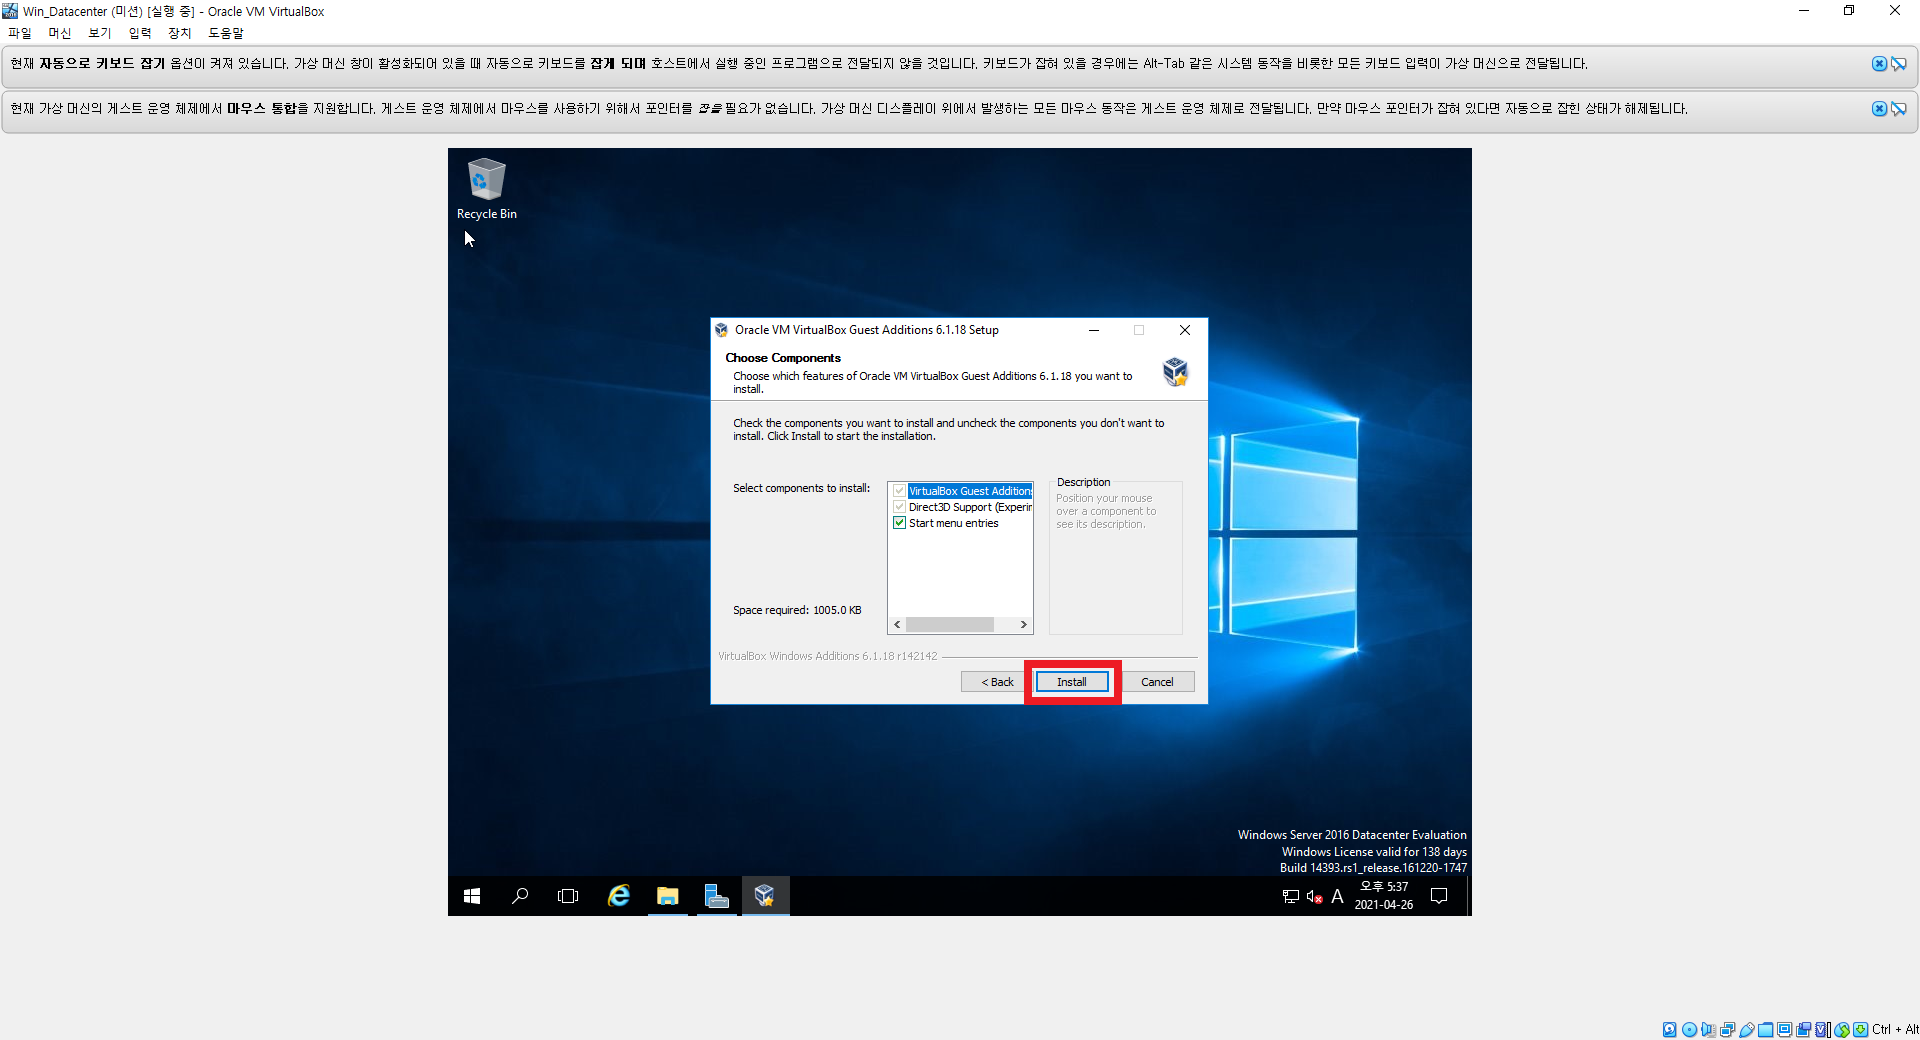Click the hard disk activity status icon
This screenshot has width=1920, height=1040.
pyautogui.click(x=1669, y=1029)
